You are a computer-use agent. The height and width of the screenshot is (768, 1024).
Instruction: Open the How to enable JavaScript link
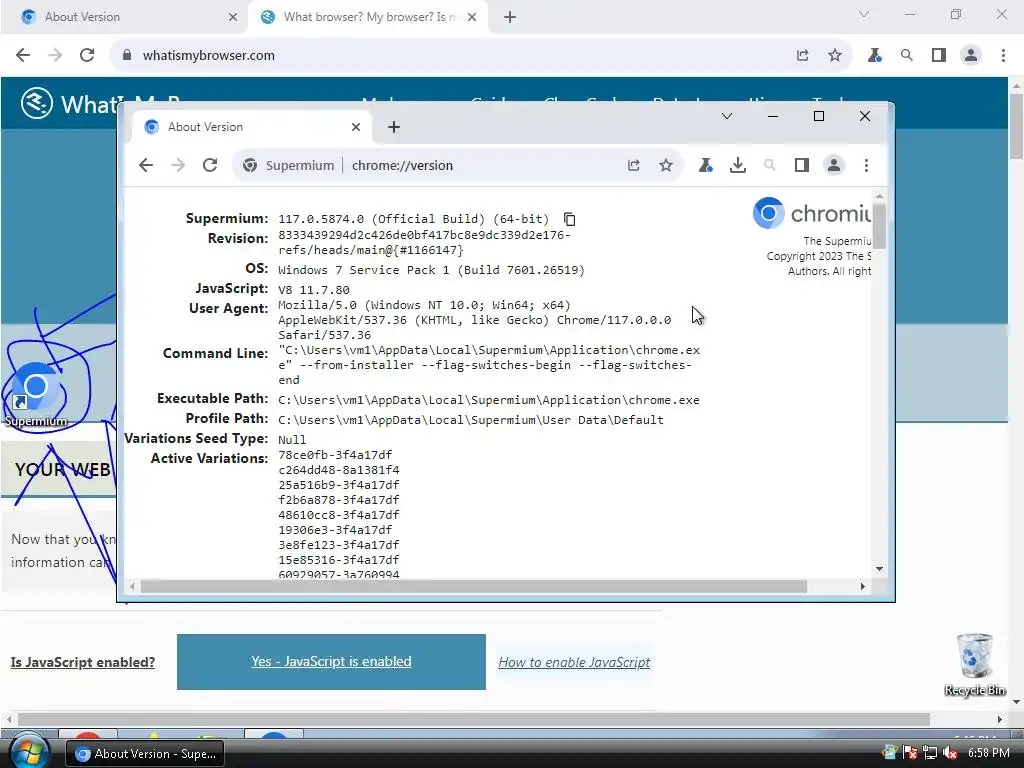(x=574, y=662)
